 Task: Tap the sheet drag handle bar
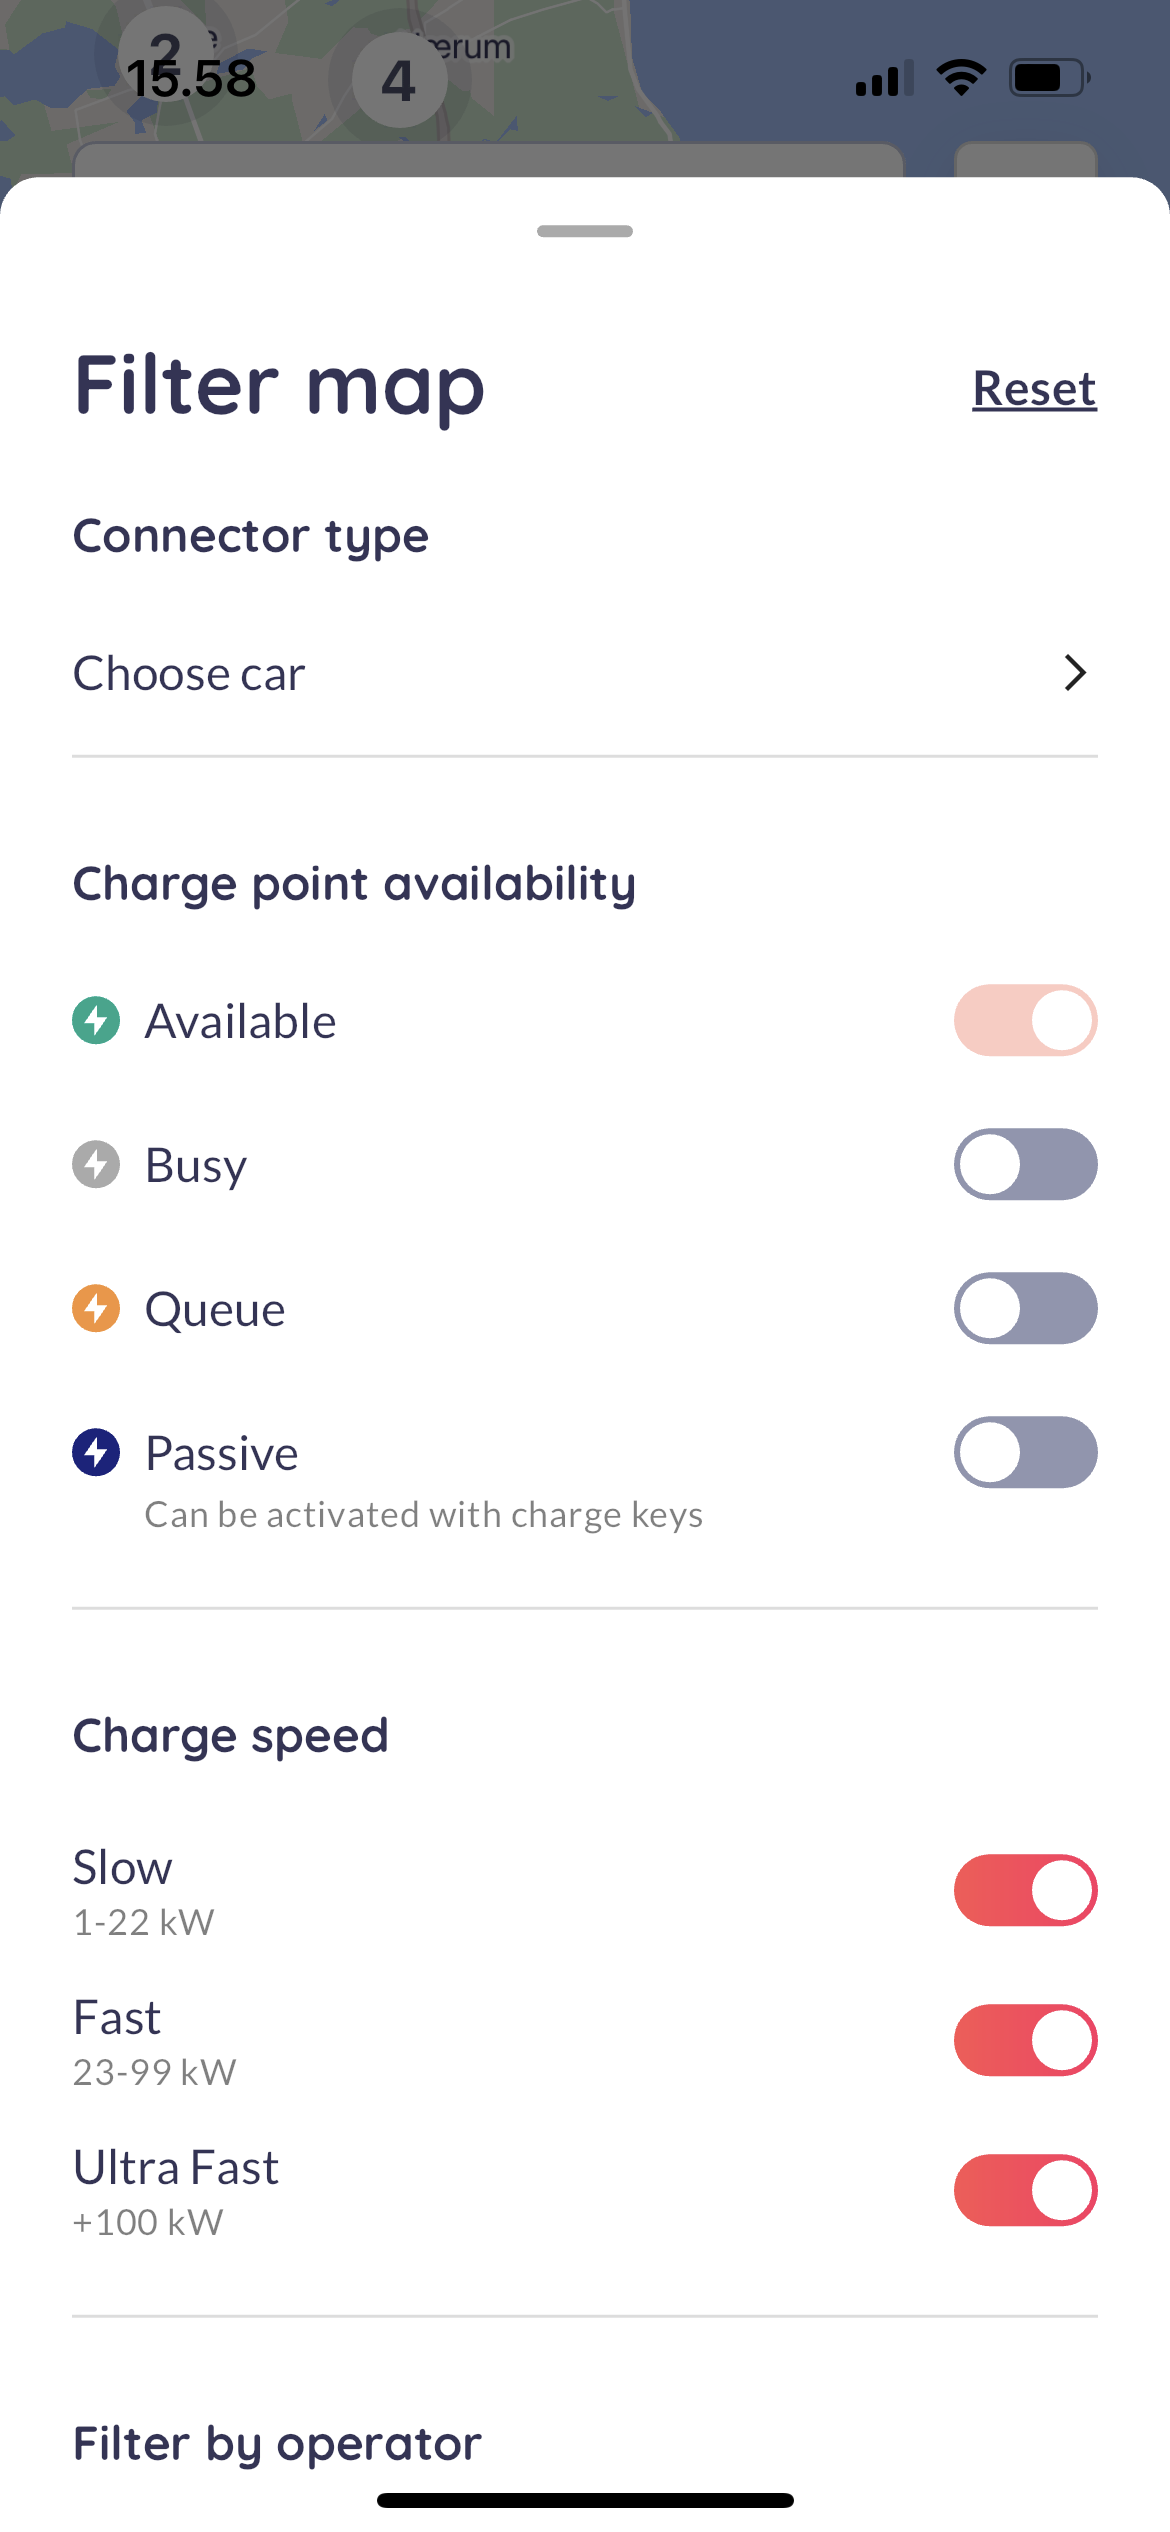point(585,231)
